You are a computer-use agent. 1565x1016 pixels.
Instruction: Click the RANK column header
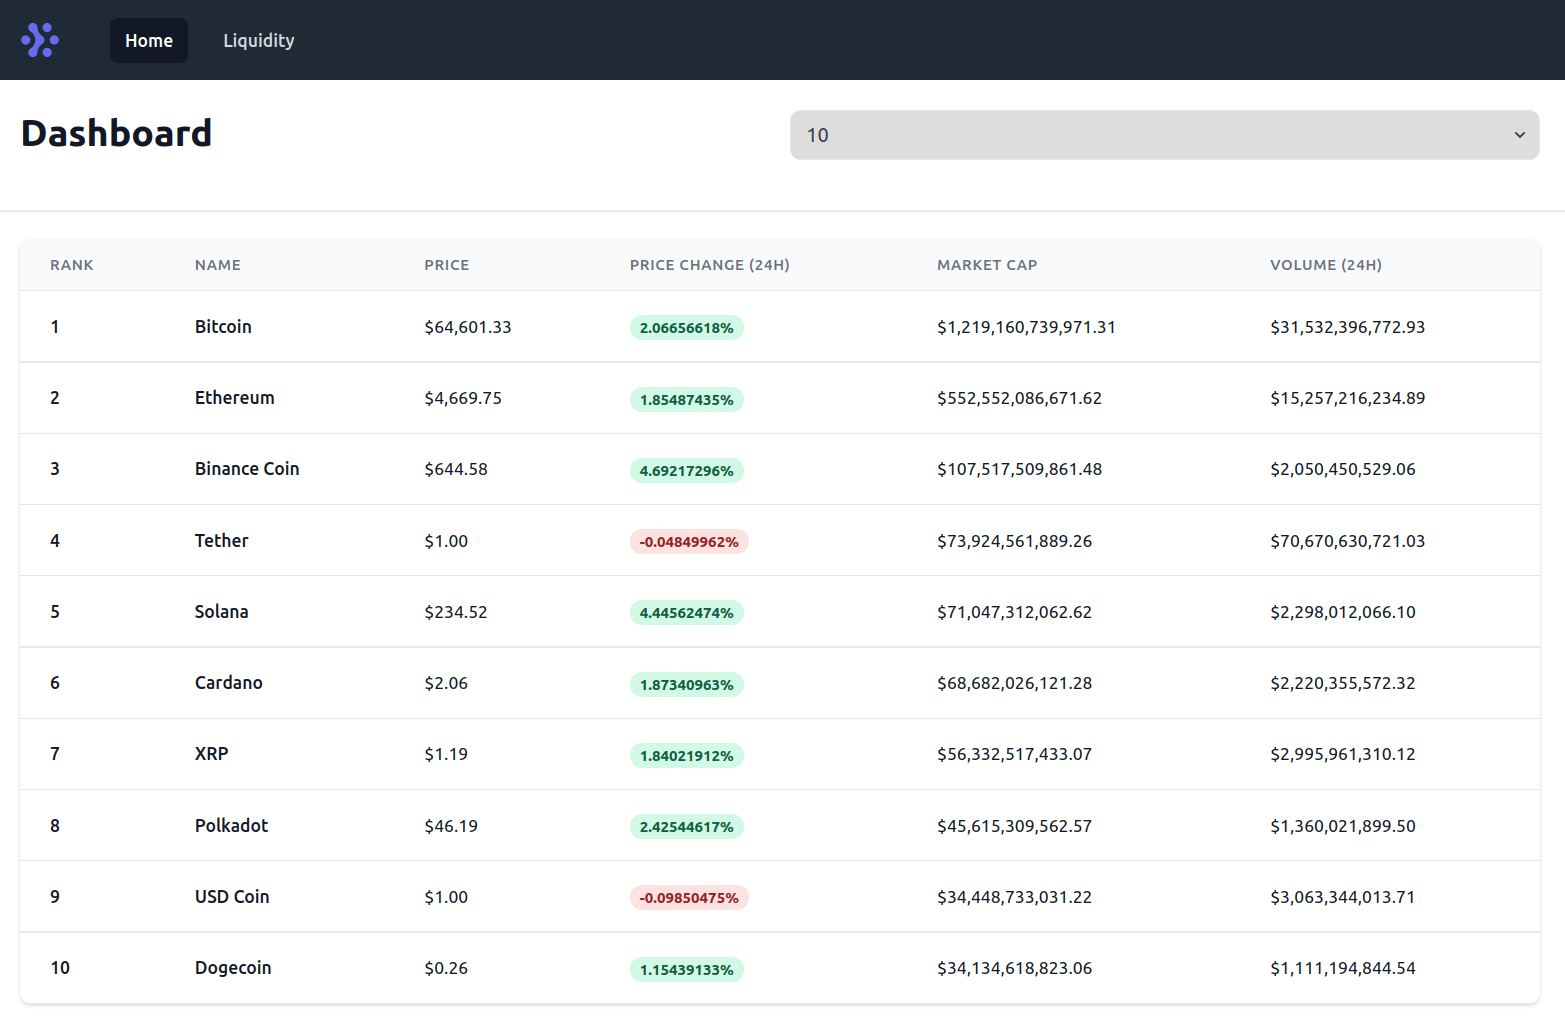pyautogui.click(x=72, y=265)
